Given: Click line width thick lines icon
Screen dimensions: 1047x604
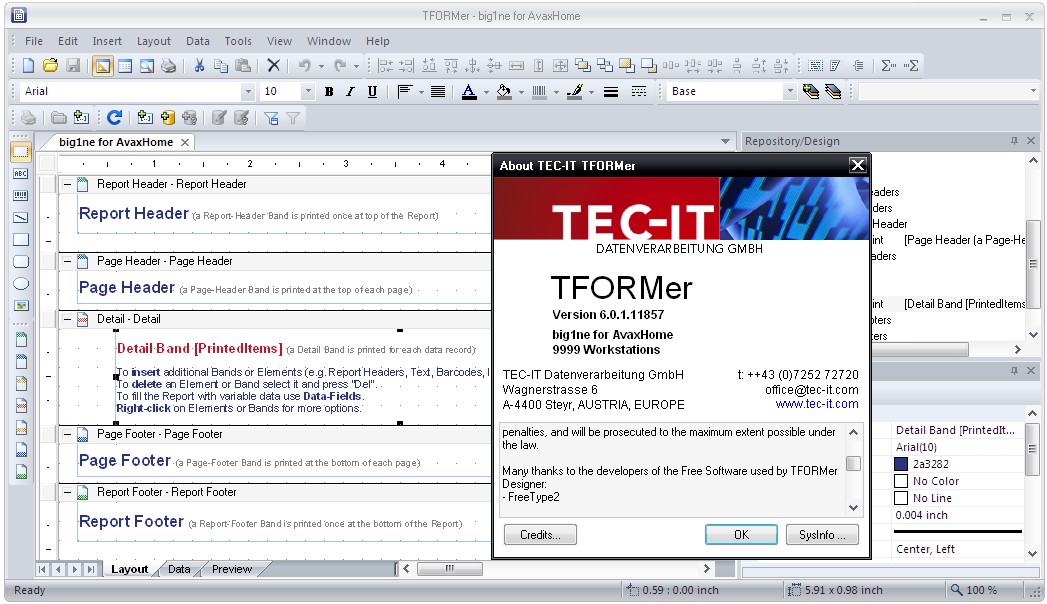Looking at the screenshot, I should tap(611, 91).
